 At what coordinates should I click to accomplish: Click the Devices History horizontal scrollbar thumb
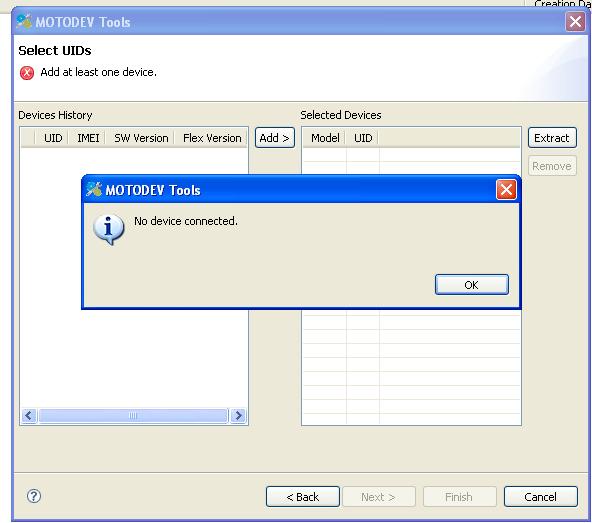(133, 416)
